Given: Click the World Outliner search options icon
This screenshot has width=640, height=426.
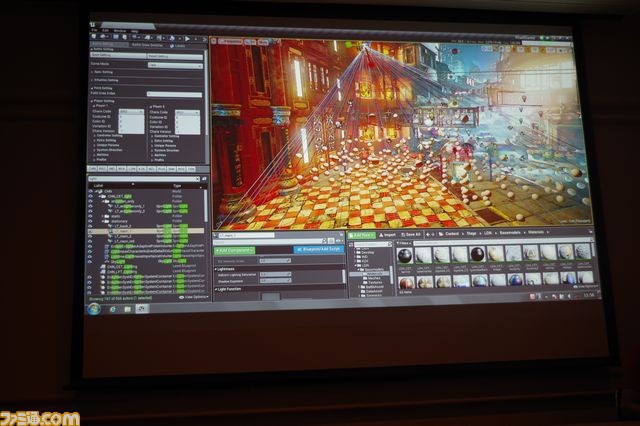Looking at the screenshot, I should click(204, 178).
